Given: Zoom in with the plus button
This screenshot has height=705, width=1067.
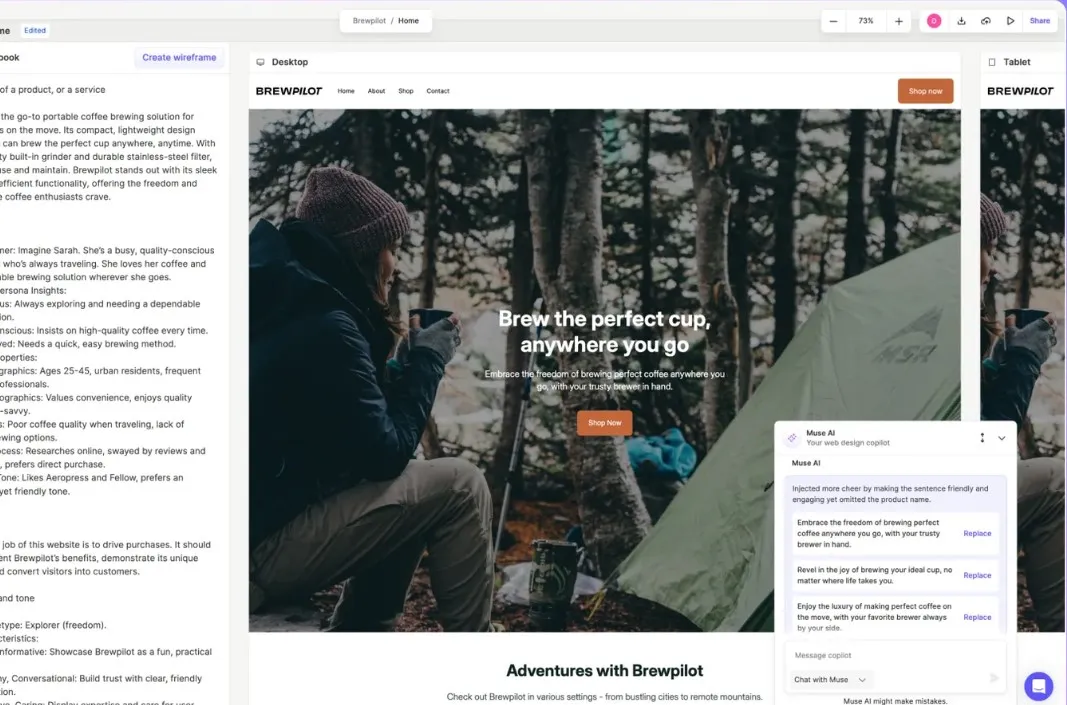Looking at the screenshot, I should tap(898, 21).
